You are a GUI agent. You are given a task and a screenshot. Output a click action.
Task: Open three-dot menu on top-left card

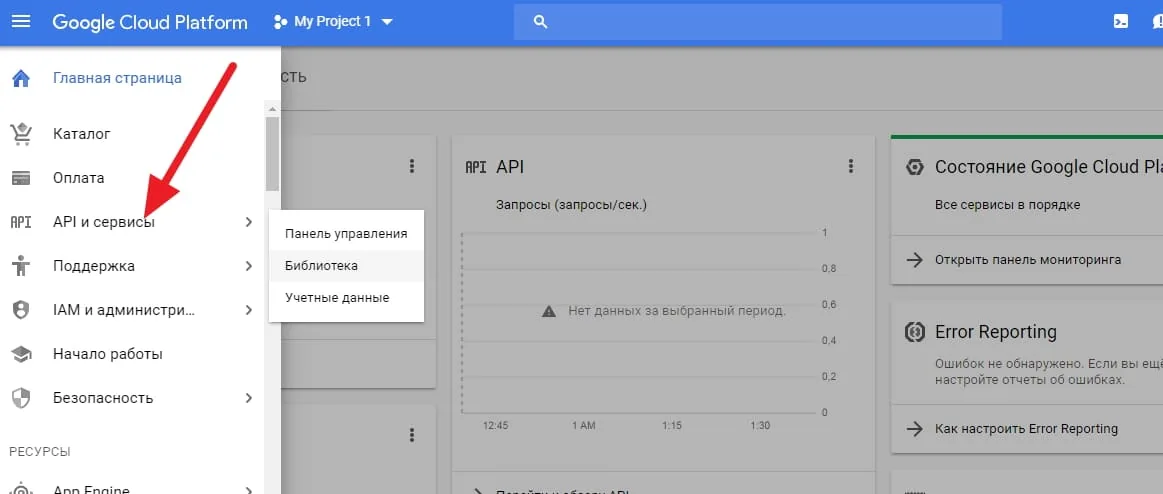(412, 167)
